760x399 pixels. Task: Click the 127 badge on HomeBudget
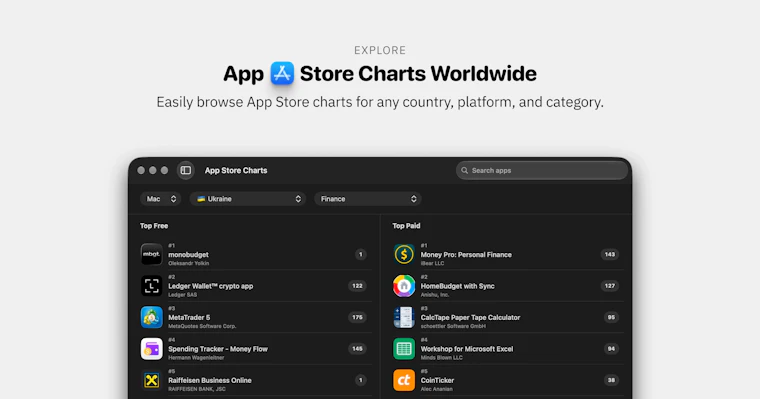pyautogui.click(x=610, y=286)
